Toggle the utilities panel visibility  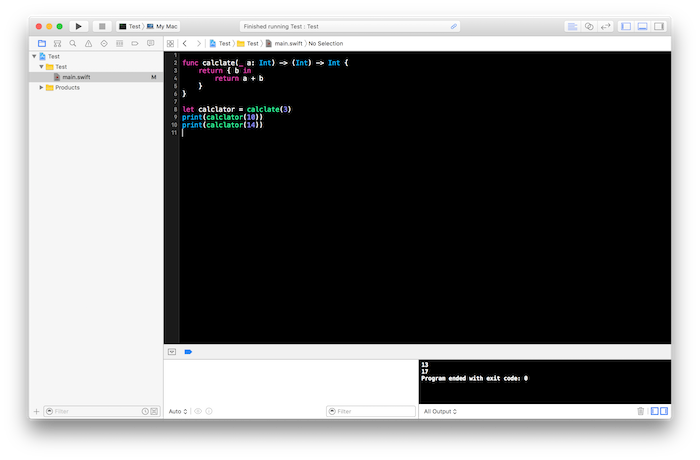click(659, 26)
